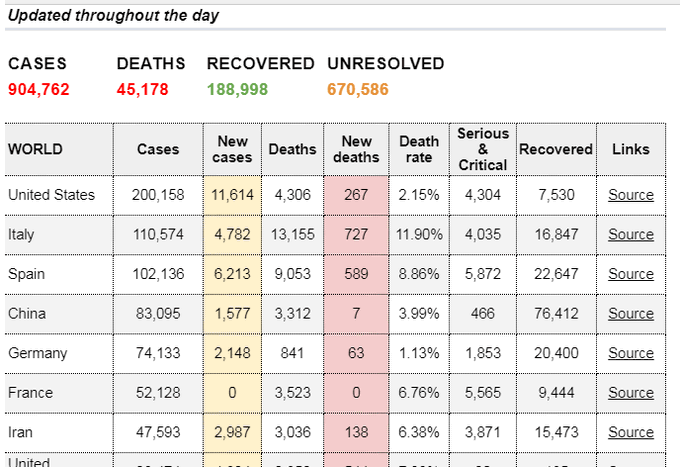Screen dimensions: 680x467
Task: Click Italy recovered value 16,847
Action: [556, 235]
